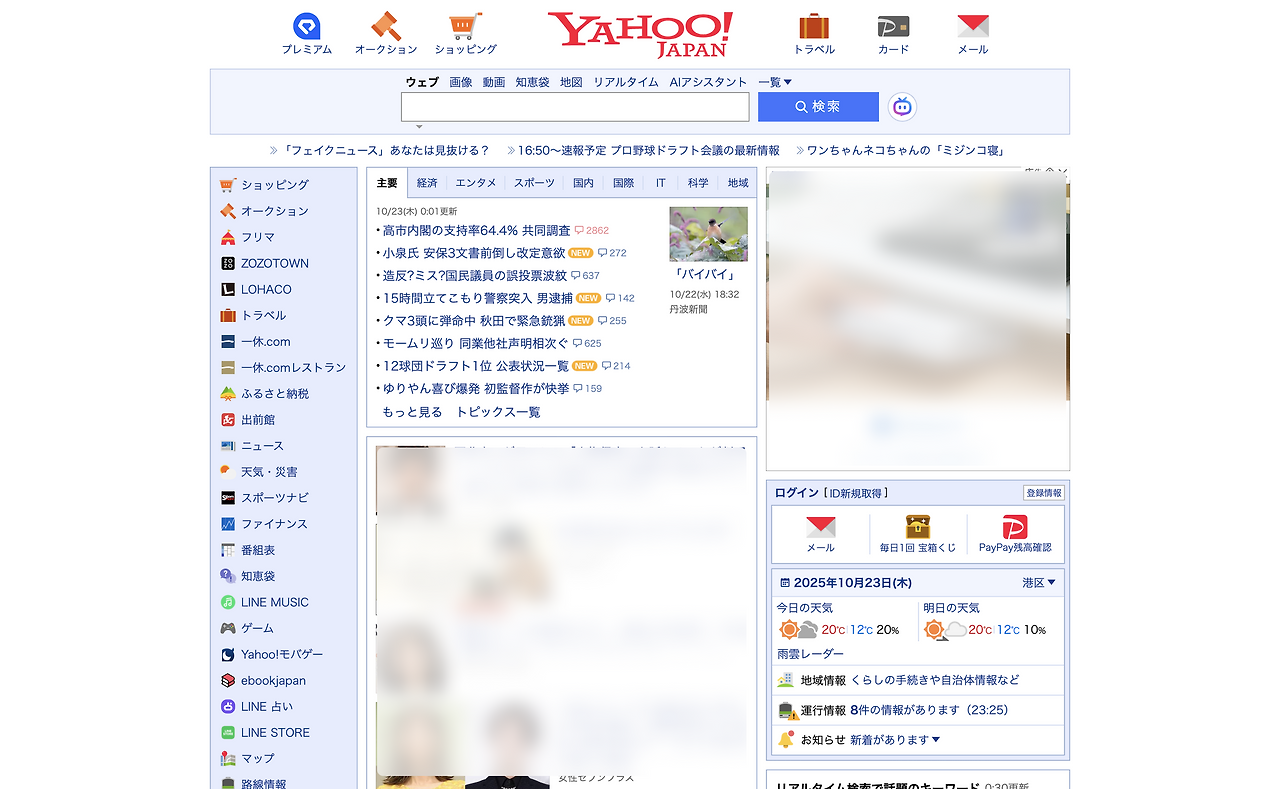The height and width of the screenshot is (789, 1280).
Task: Click the ファイナンス chart icon in sidebar
Action: coord(228,524)
